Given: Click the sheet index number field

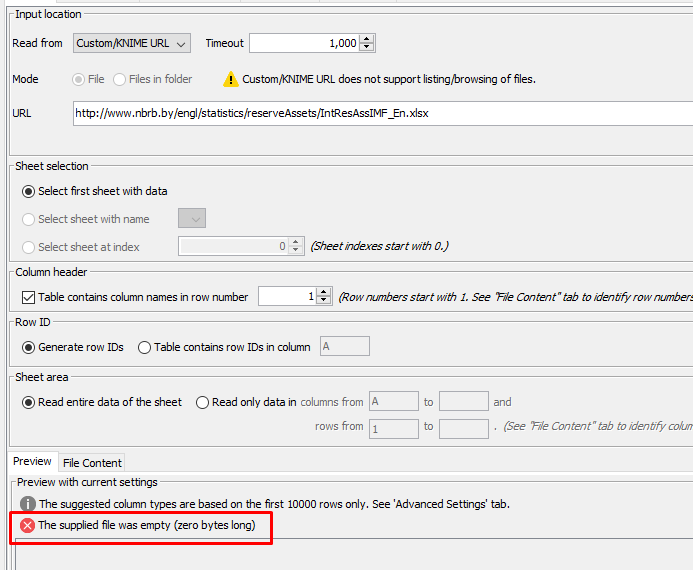Looking at the screenshot, I should coord(233,246).
